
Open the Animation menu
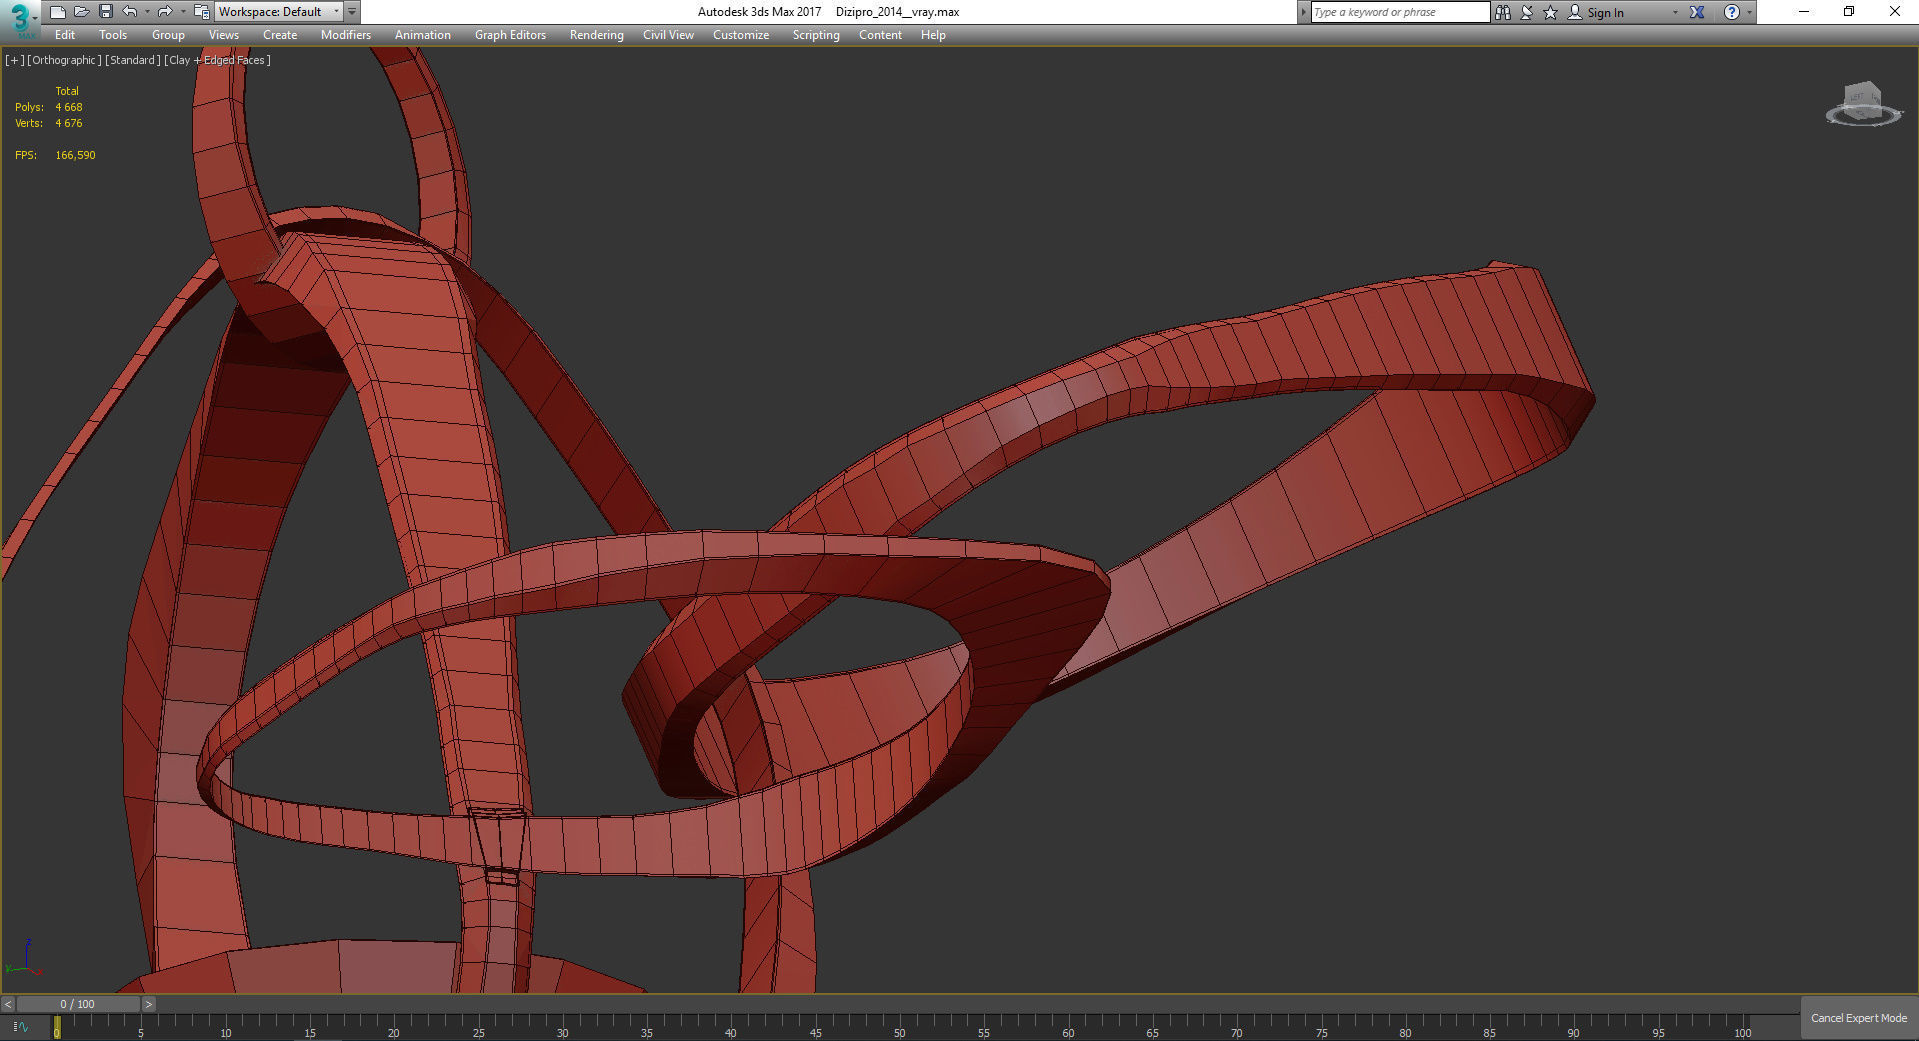pyautogui.click(x=423, y=35)
